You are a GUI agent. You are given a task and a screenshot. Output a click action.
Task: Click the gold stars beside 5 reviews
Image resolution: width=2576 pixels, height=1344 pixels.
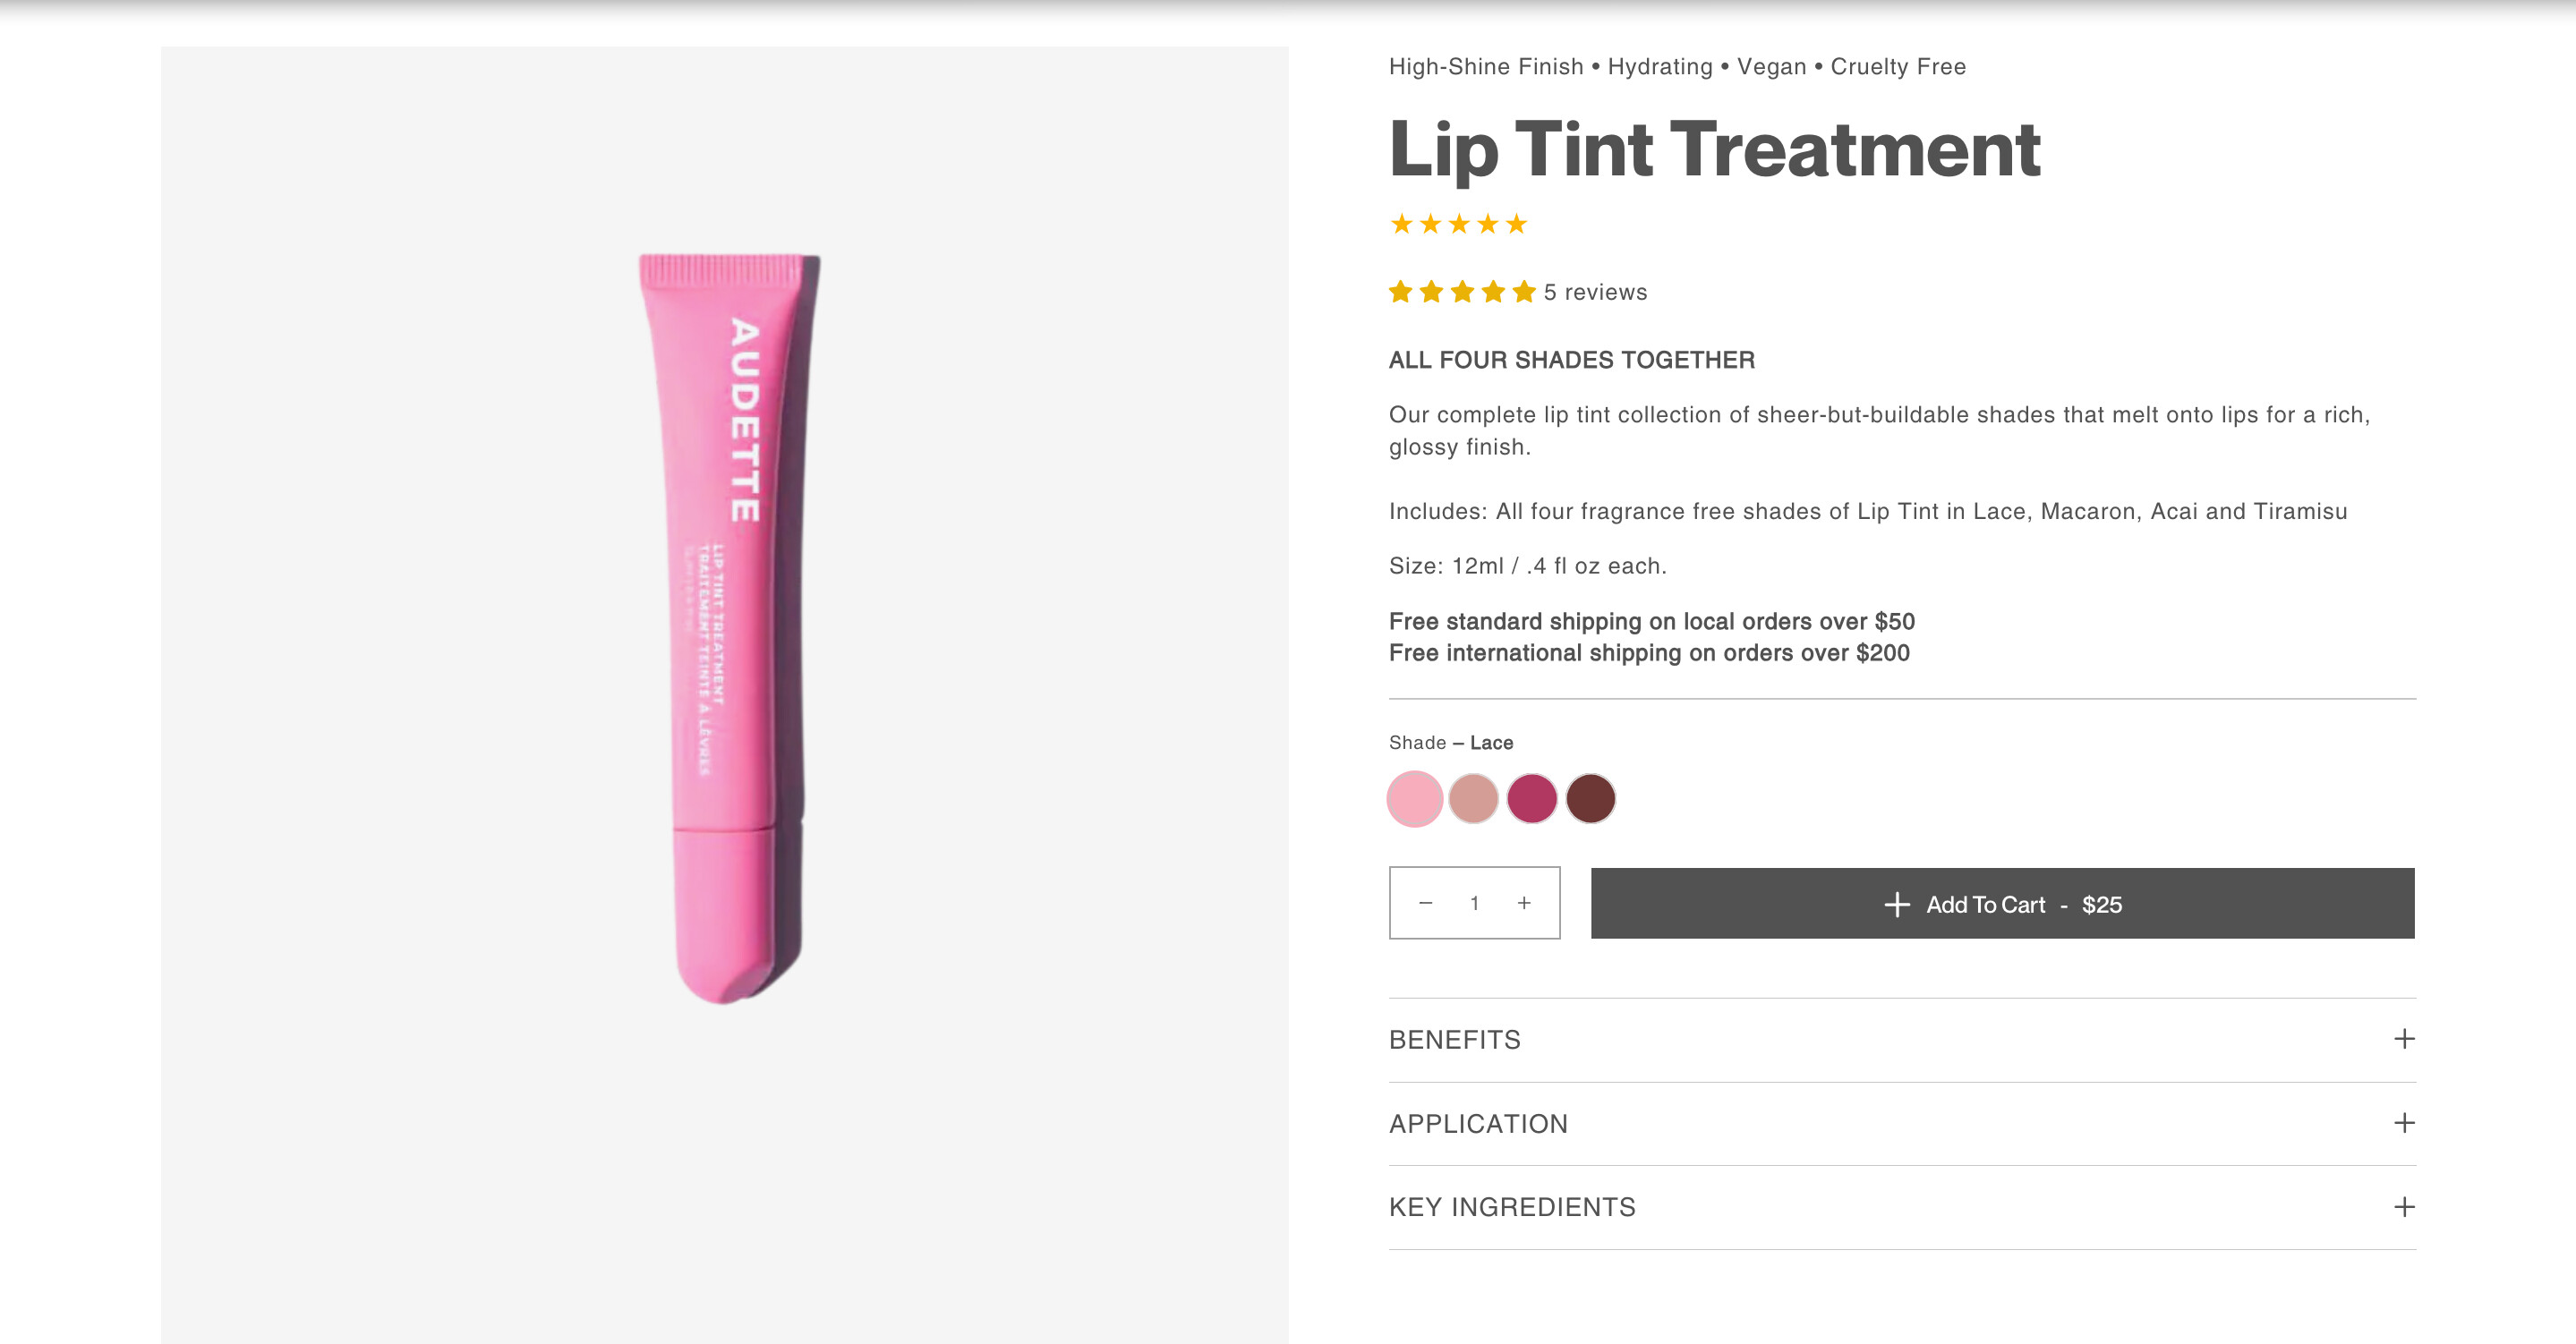point(1461,292)
